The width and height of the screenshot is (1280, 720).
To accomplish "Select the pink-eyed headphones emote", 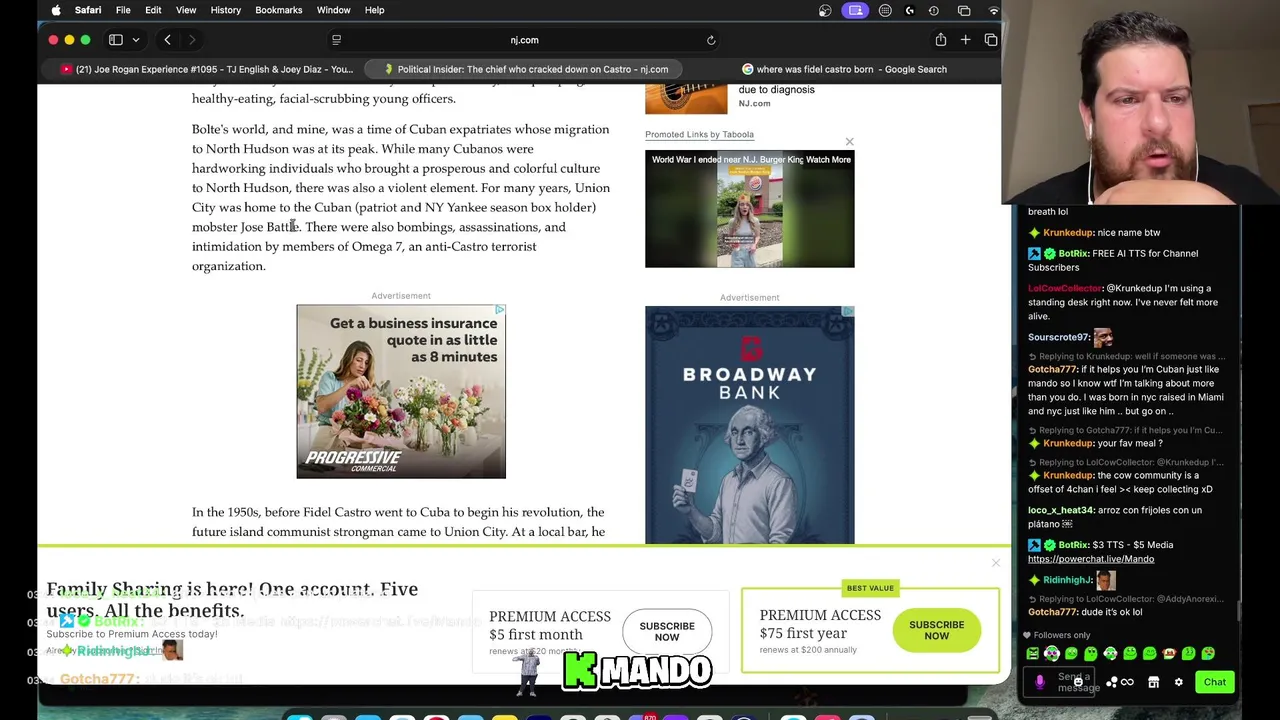I will [1052, 654].
